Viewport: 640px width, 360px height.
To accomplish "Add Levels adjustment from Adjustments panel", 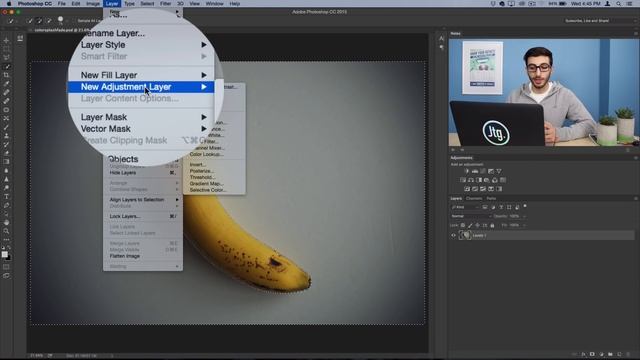I will click(x=475, y=171).
